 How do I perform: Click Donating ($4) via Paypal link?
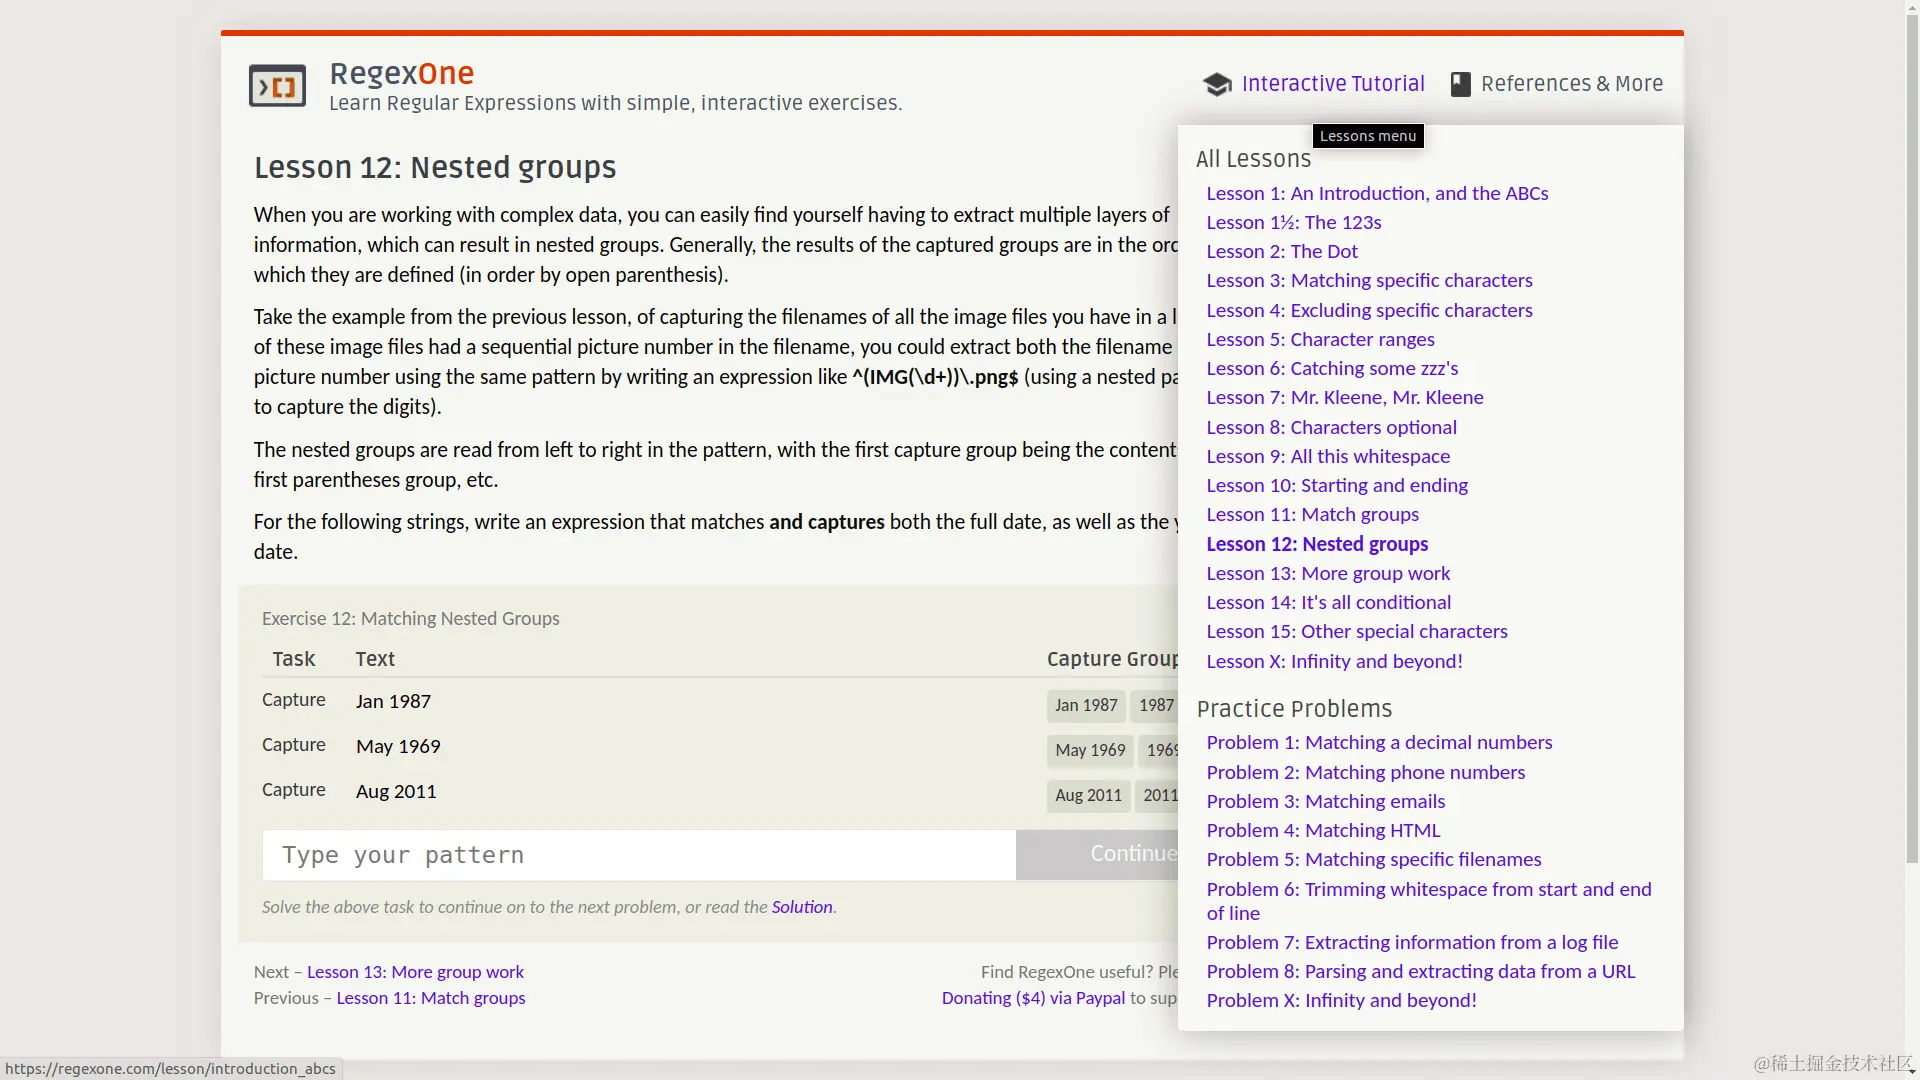click(1032, 998)
